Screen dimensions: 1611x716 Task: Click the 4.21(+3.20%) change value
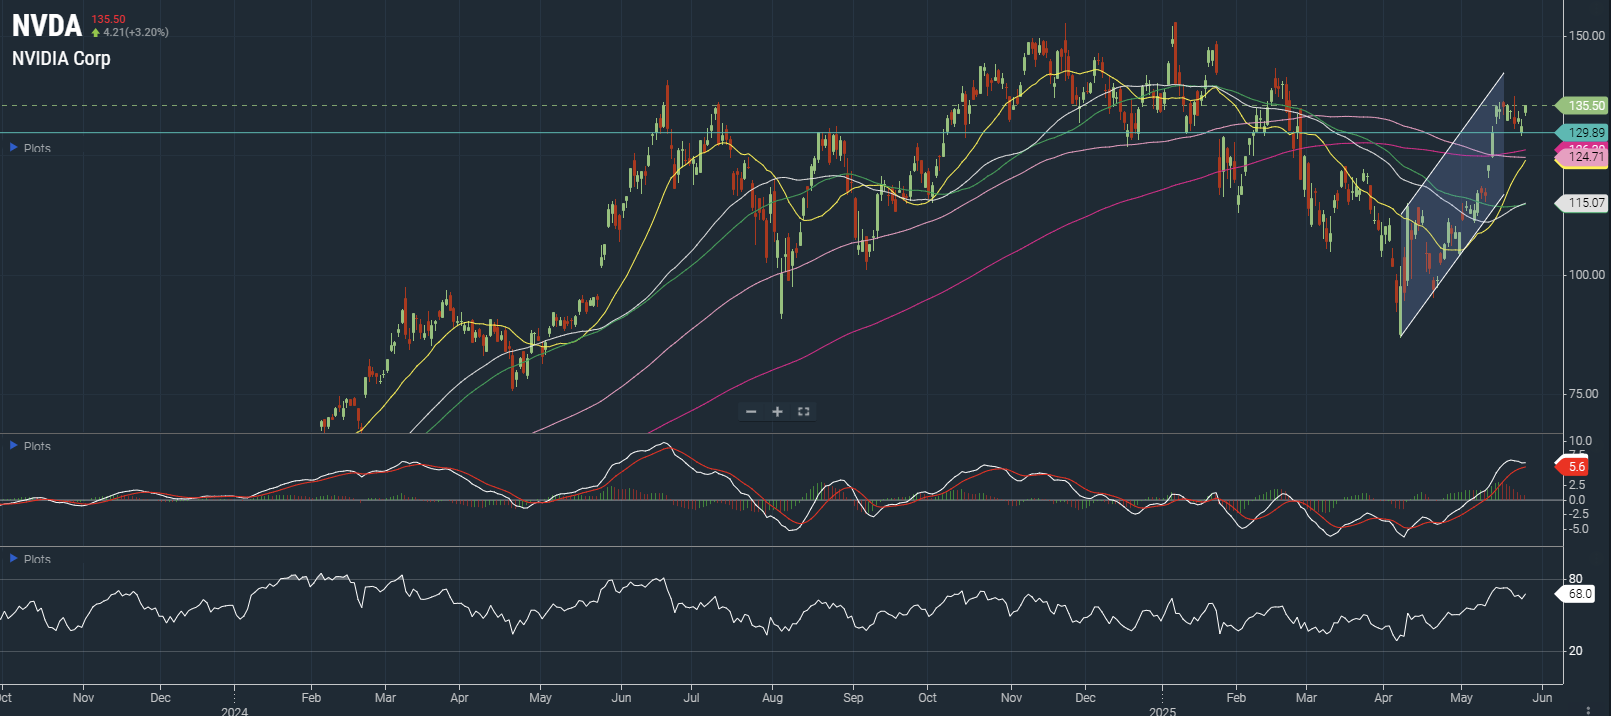pos(135,32)
